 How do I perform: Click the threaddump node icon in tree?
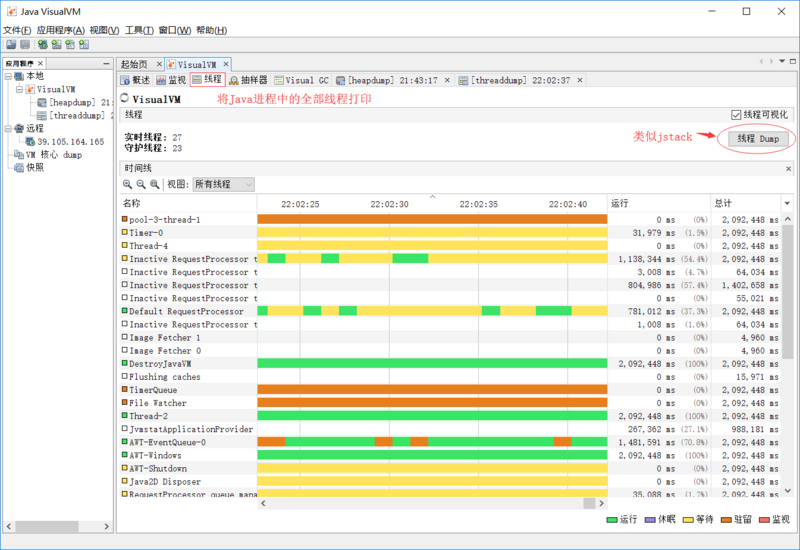coord(42,116)
